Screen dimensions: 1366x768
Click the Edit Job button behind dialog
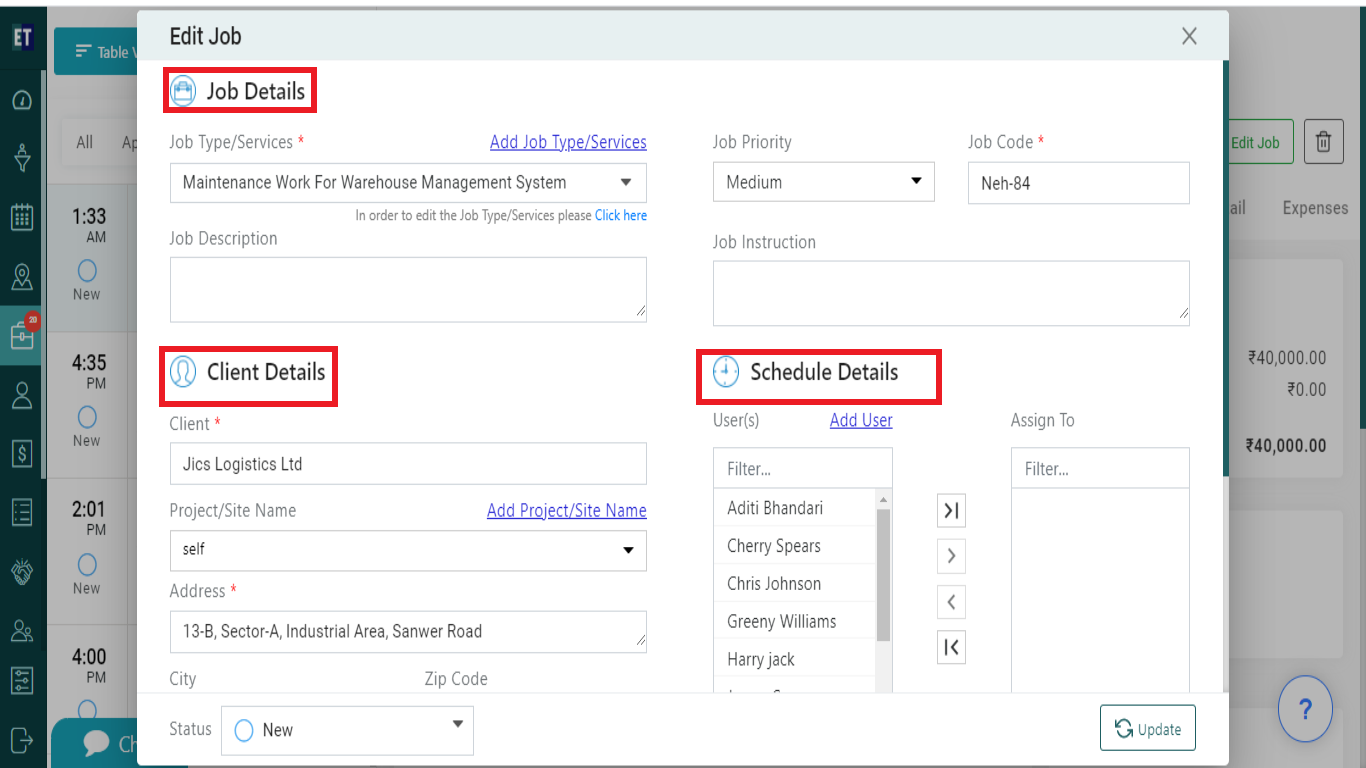click(1259, 142)
